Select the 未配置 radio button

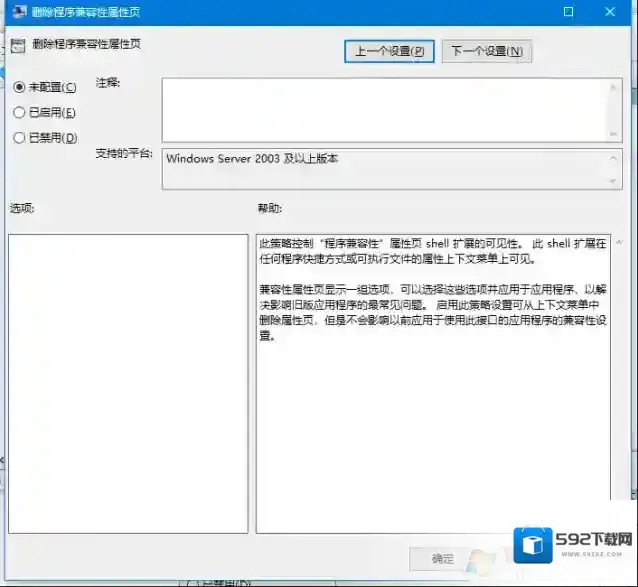point(19,87)
